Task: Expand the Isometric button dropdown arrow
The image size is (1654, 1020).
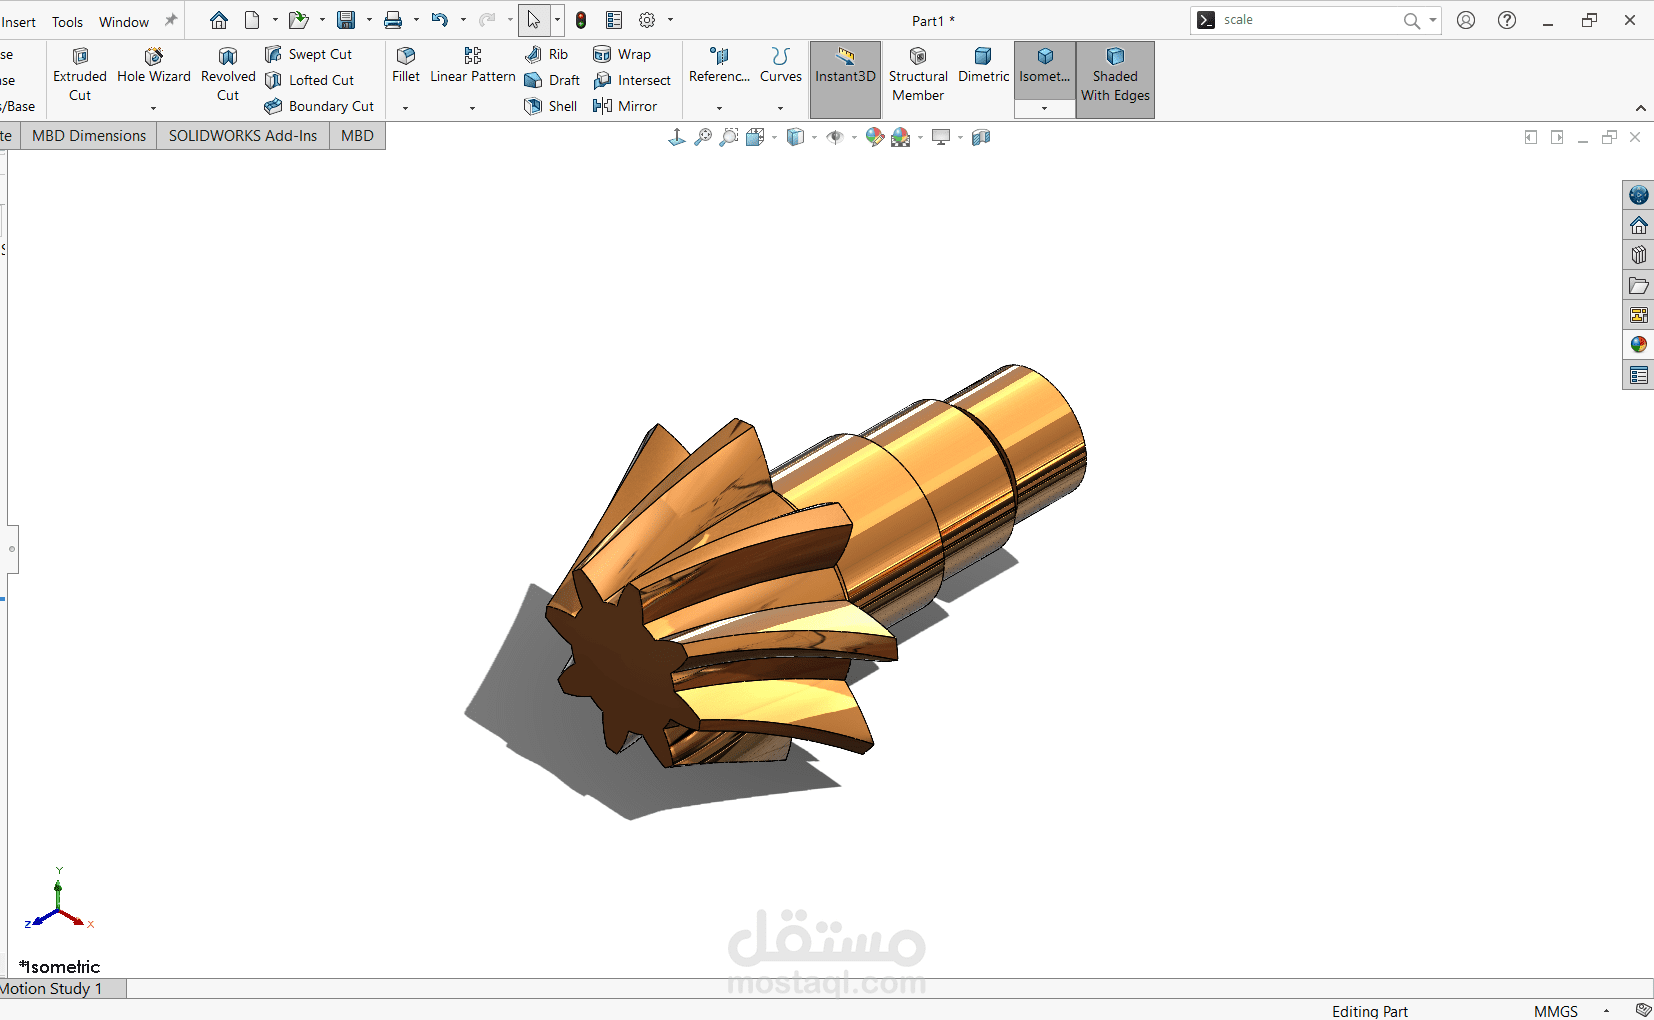Action: 1045,108
